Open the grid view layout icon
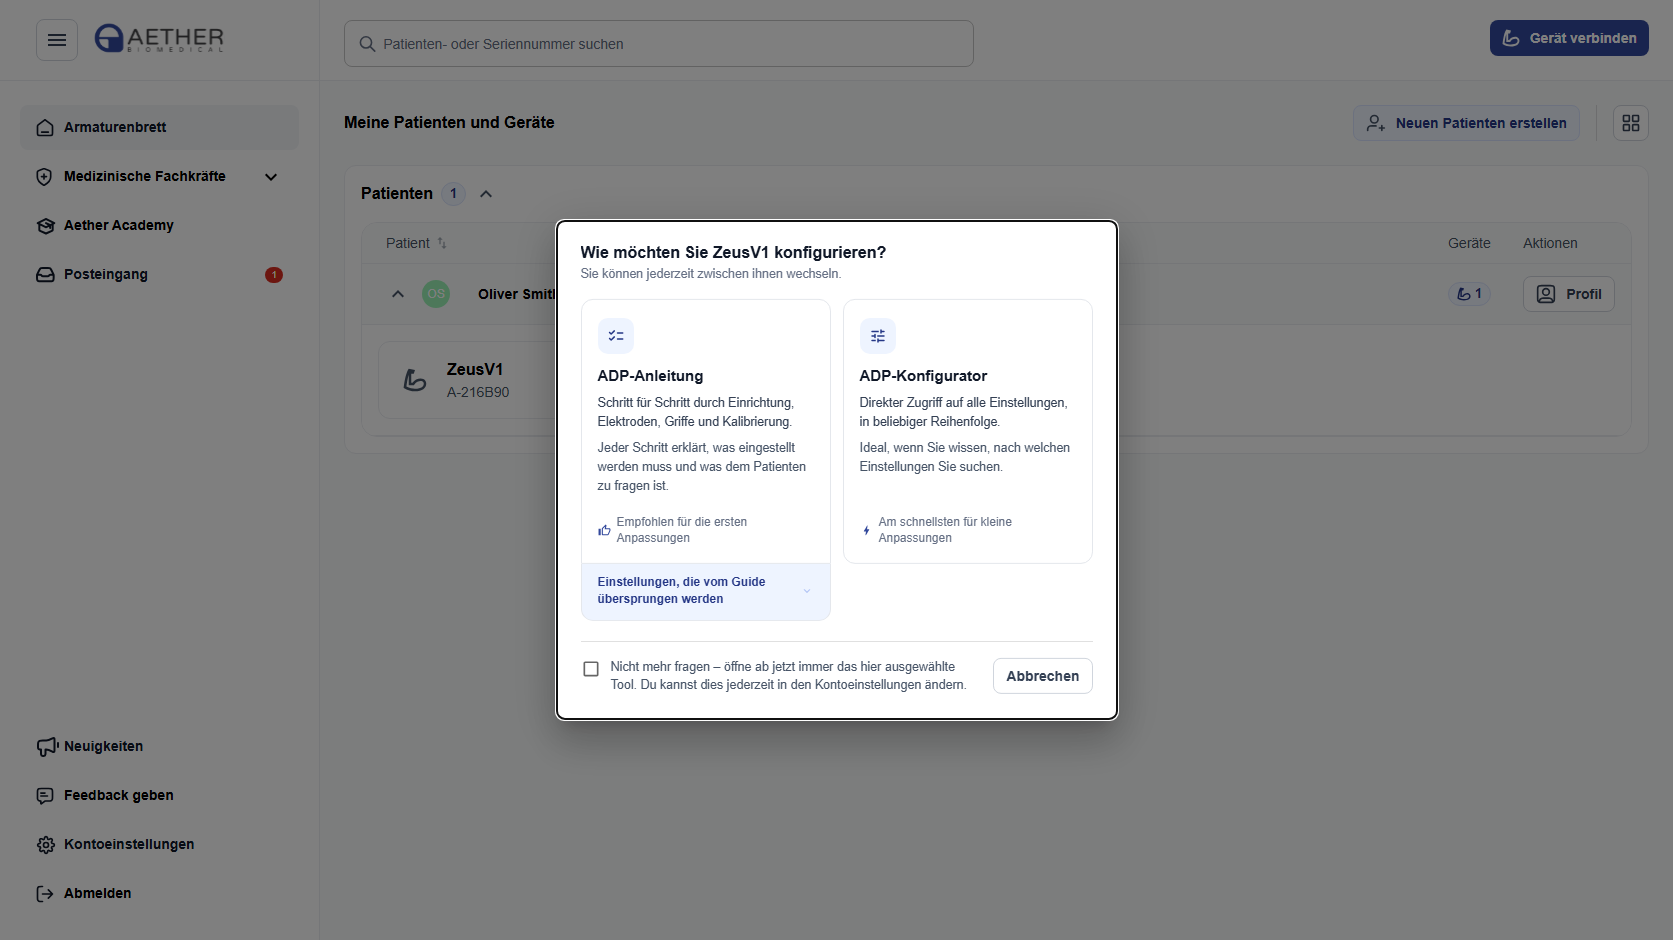Image resolution: width=1673 pixels, height=940 pixels. click(1631, 123)
